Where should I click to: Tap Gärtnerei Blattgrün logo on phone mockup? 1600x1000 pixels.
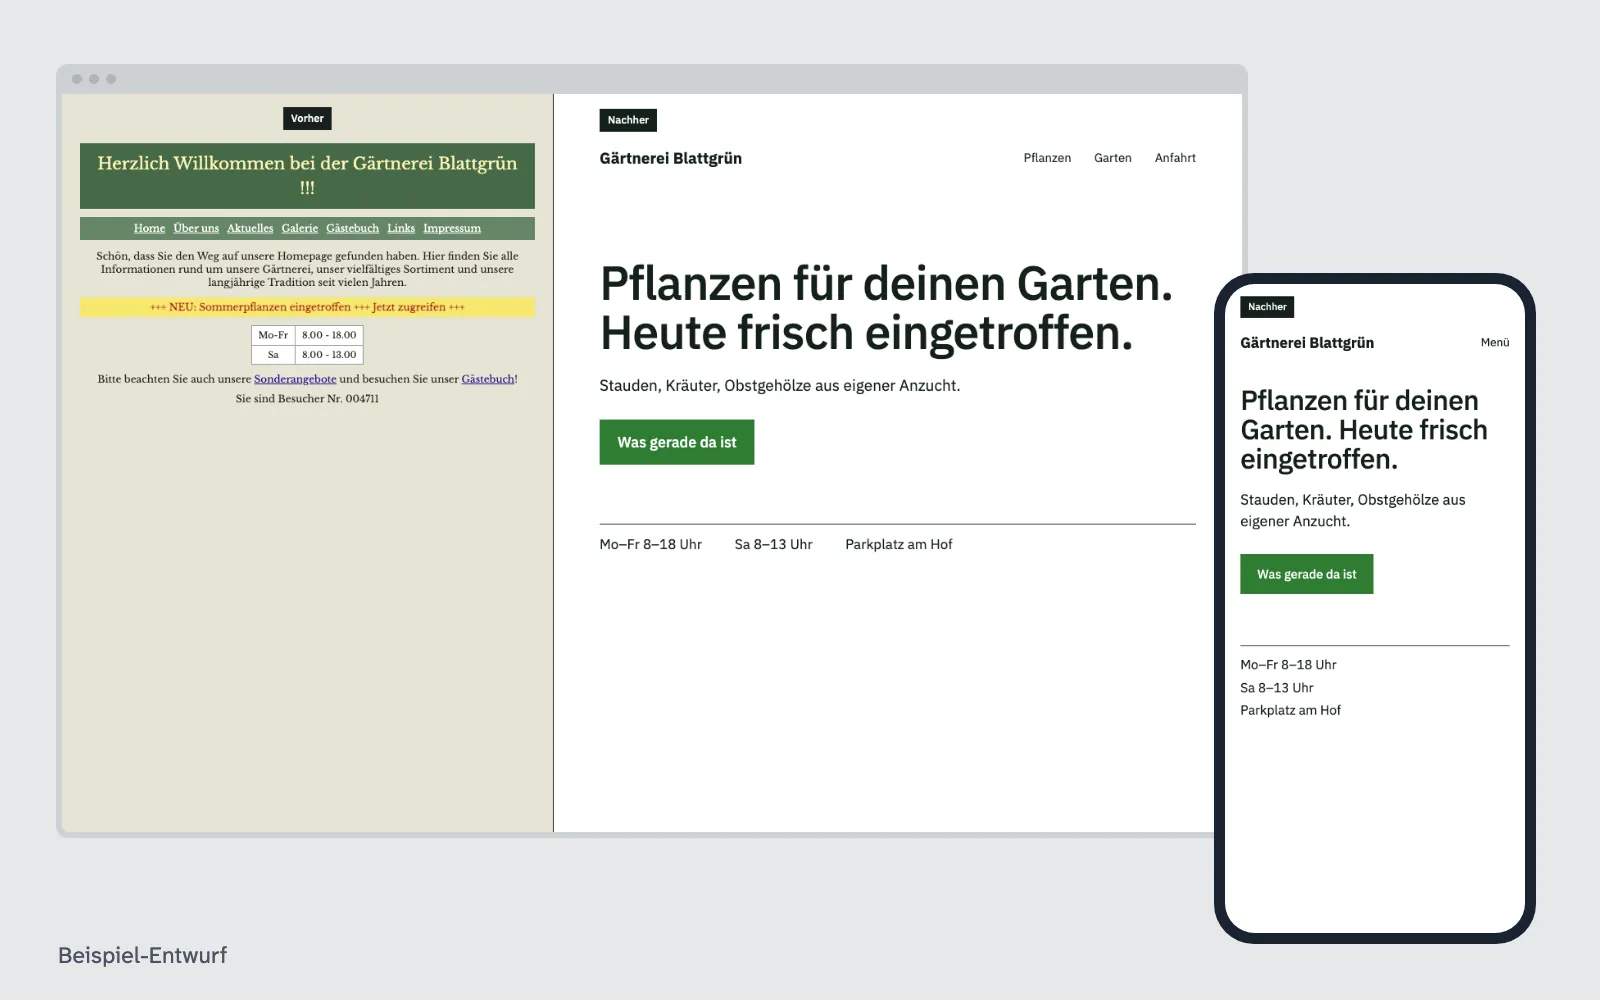(1307, 342)
